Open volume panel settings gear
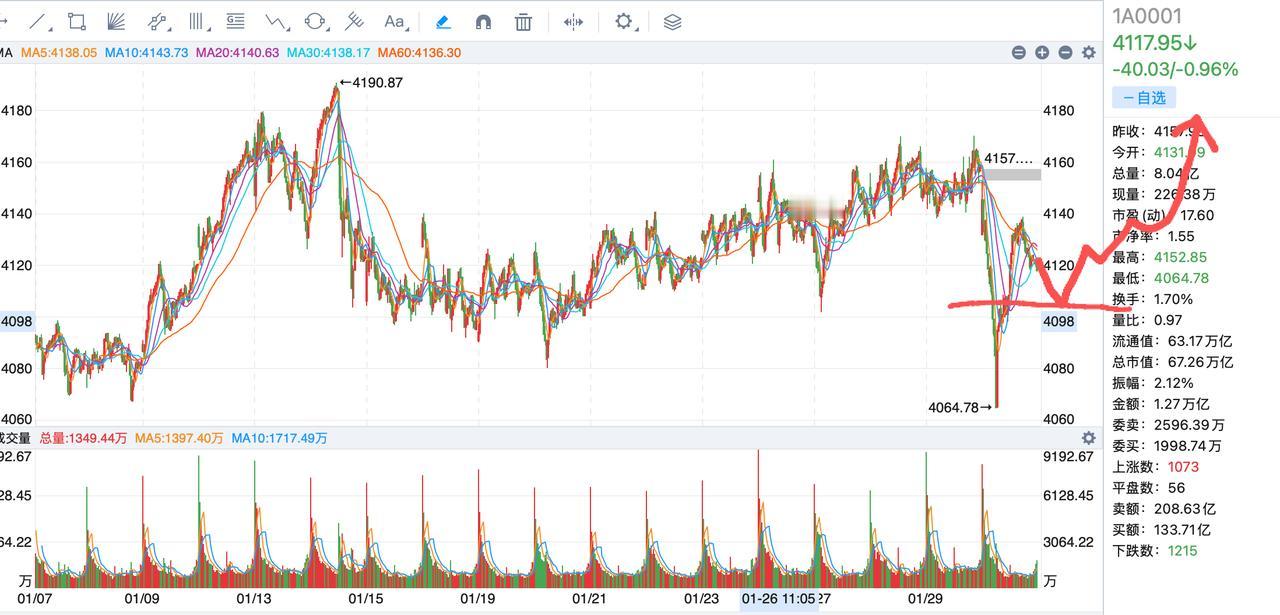 (1089, 438)
